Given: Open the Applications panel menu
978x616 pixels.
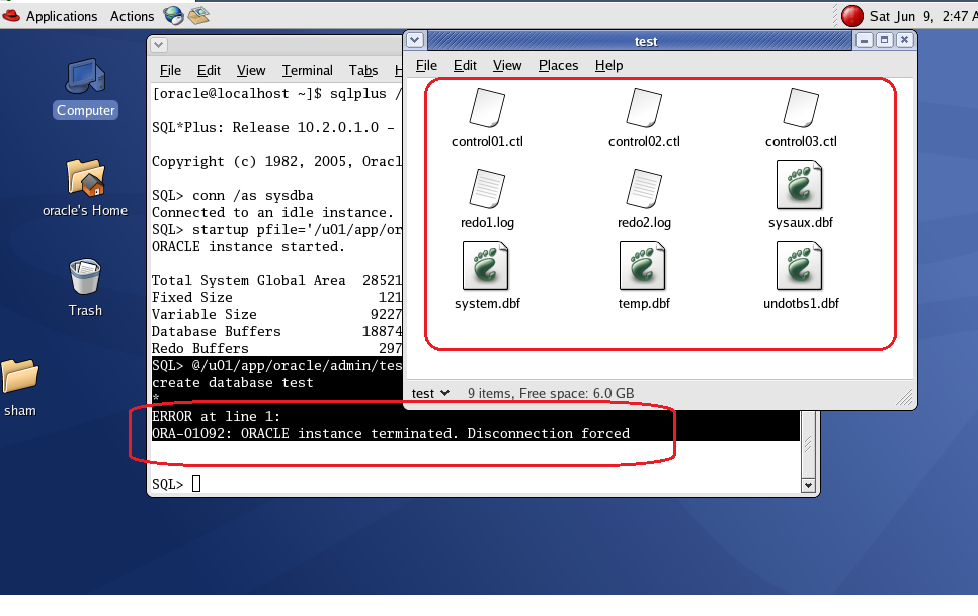Looking at the screenshot, I should tap(61, 16).
